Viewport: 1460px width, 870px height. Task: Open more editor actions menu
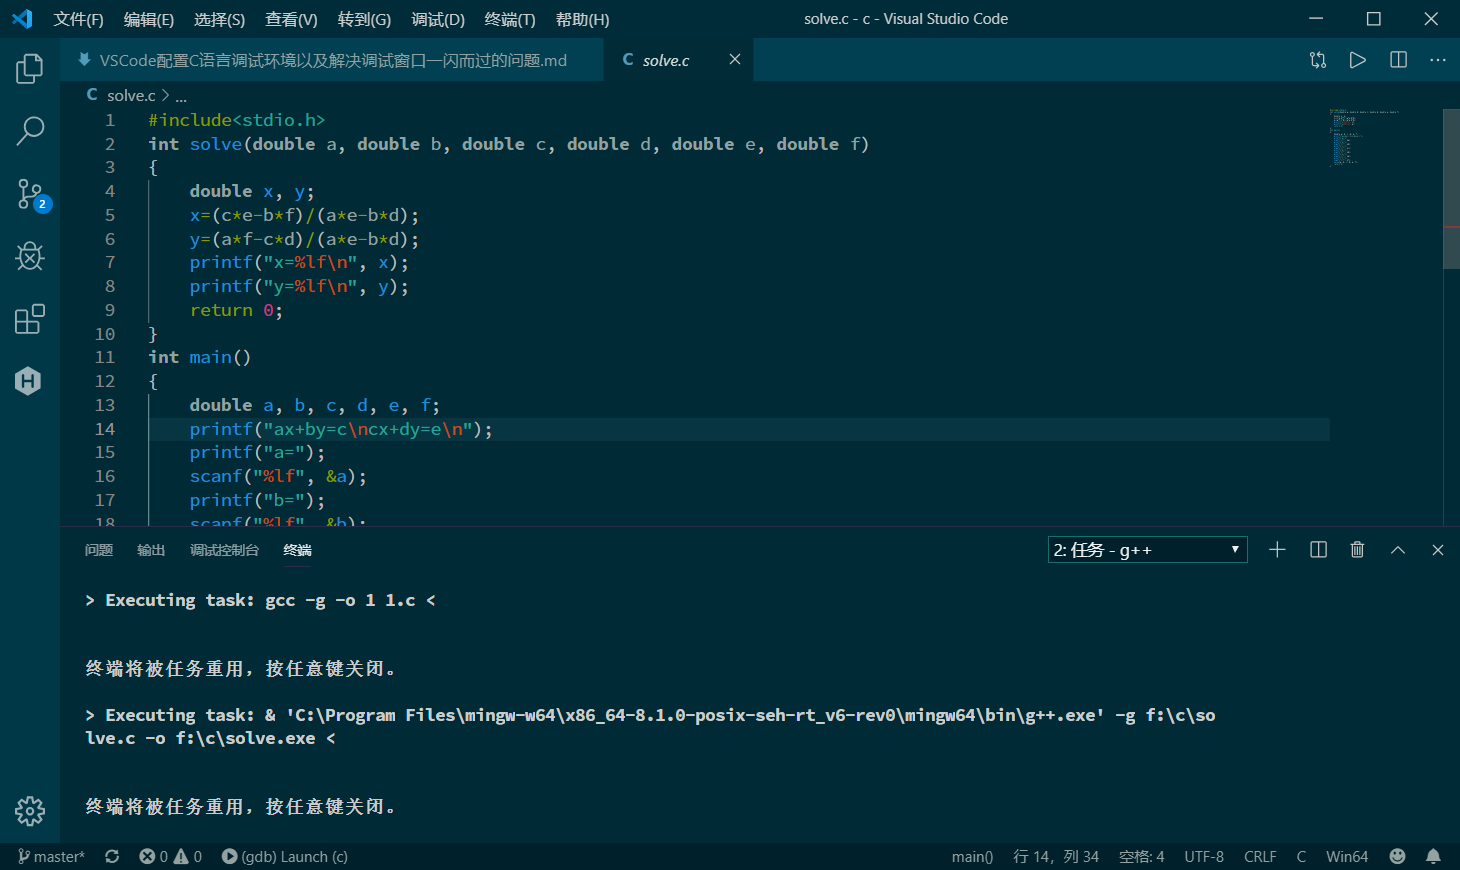coord(1438,60)
